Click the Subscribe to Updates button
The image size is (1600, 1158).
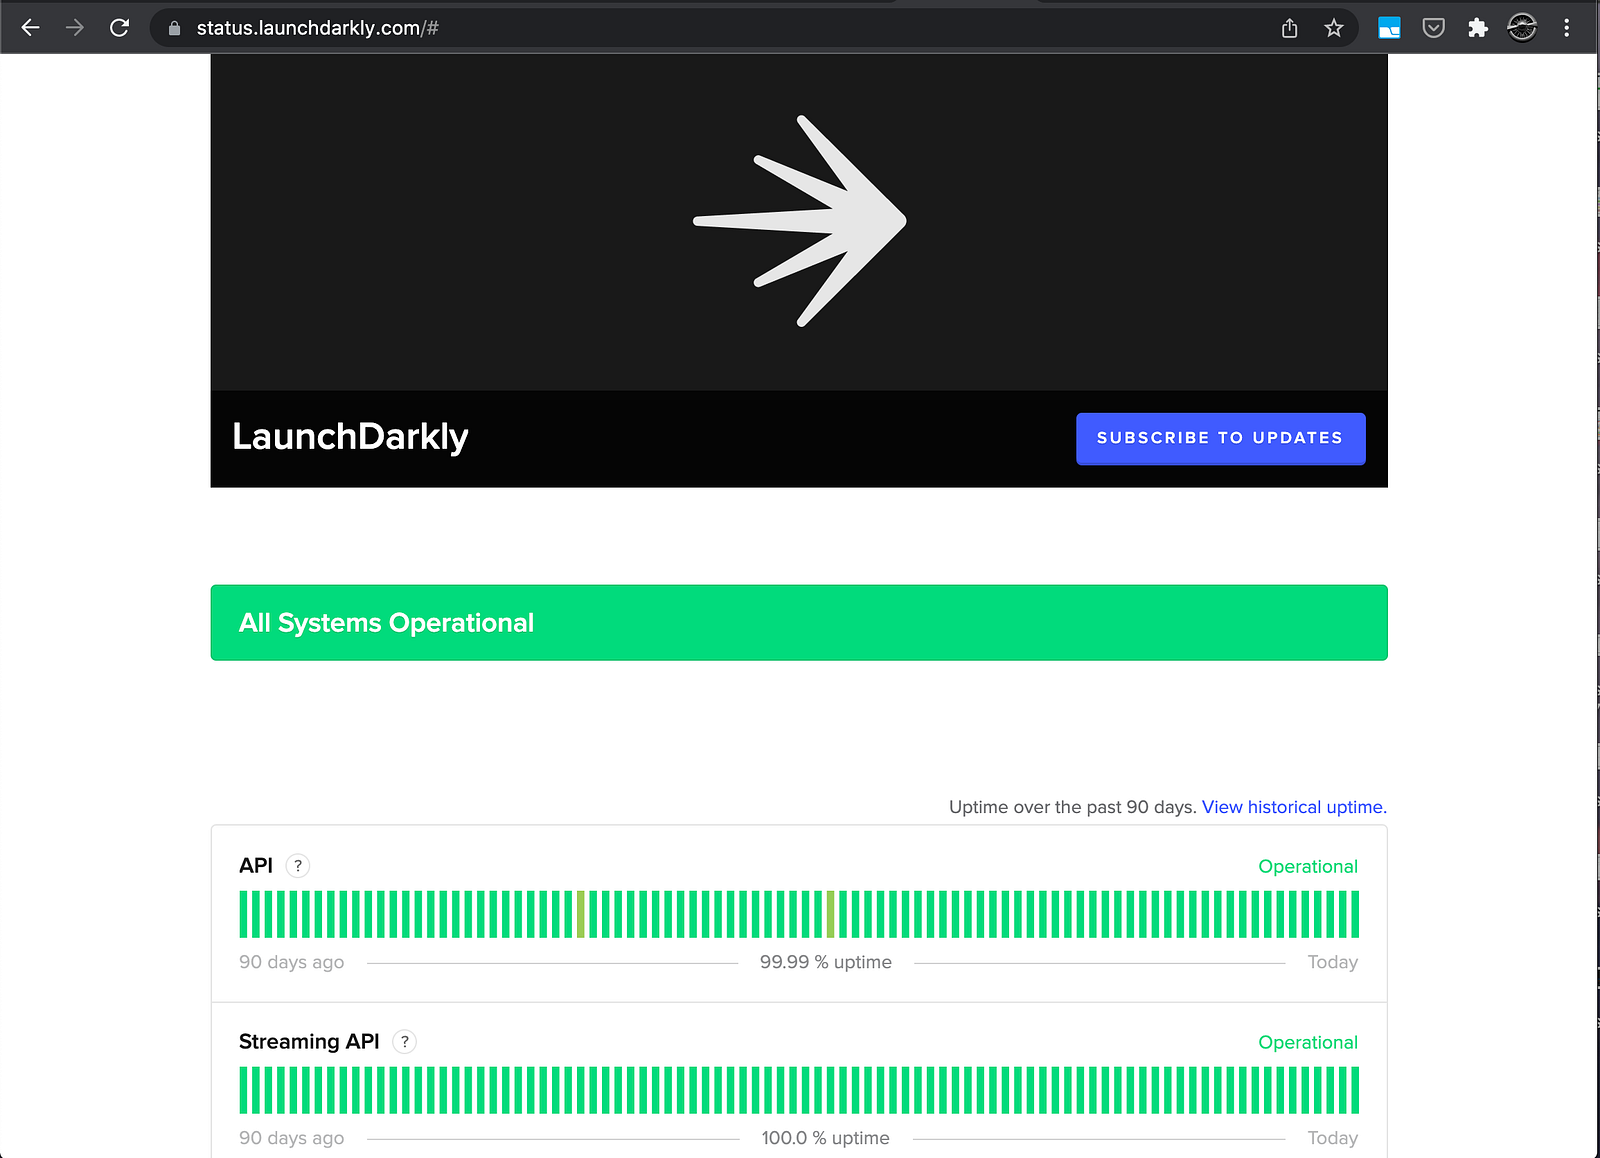tap(1221, 439)
